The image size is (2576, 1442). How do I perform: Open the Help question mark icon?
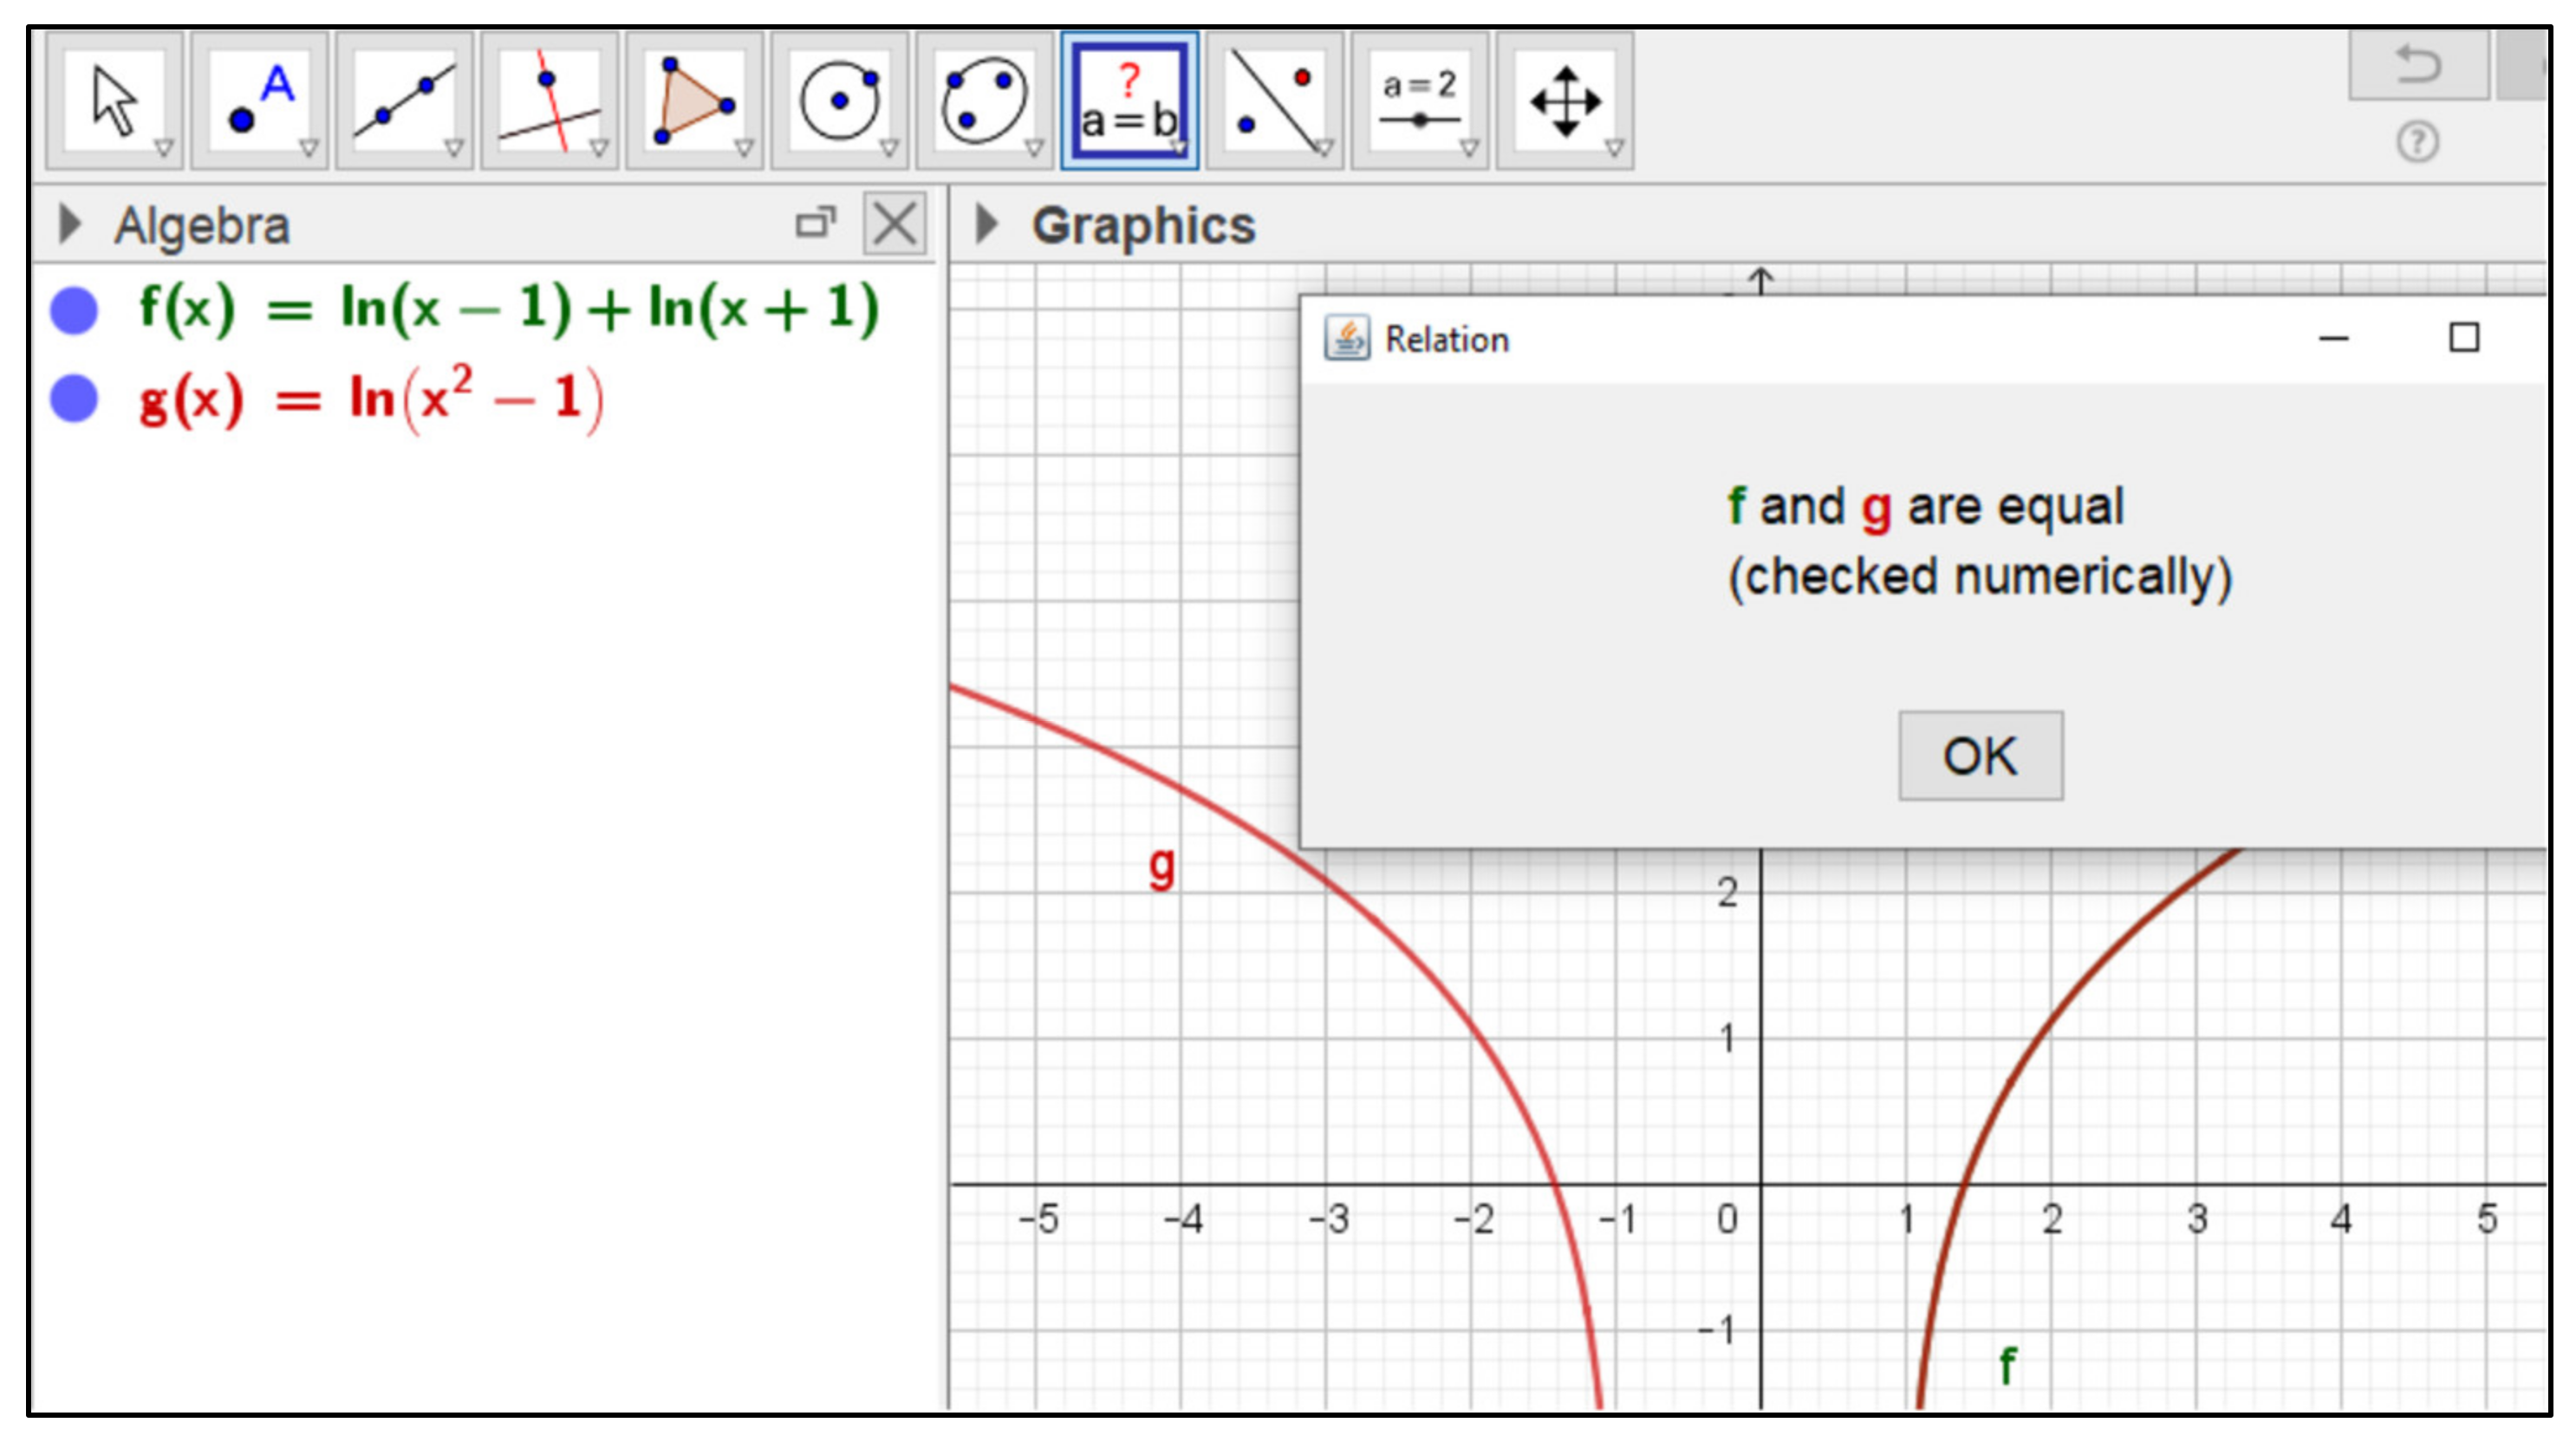point(2417,142)
